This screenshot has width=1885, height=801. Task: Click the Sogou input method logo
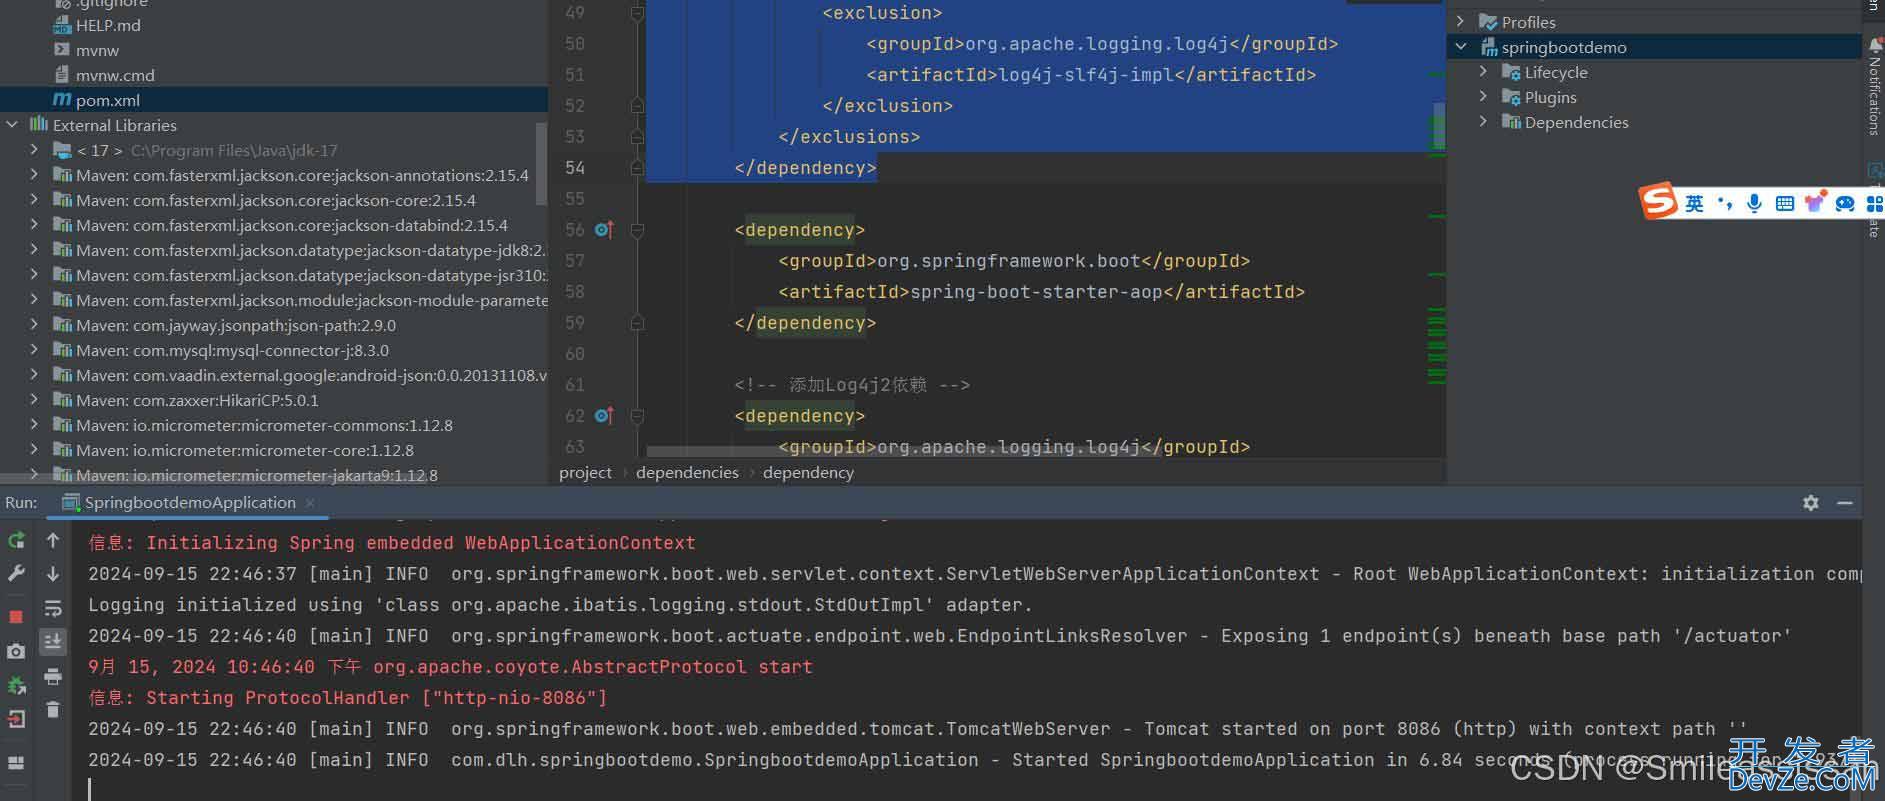pyautogui.click(x=1658, y=201)
